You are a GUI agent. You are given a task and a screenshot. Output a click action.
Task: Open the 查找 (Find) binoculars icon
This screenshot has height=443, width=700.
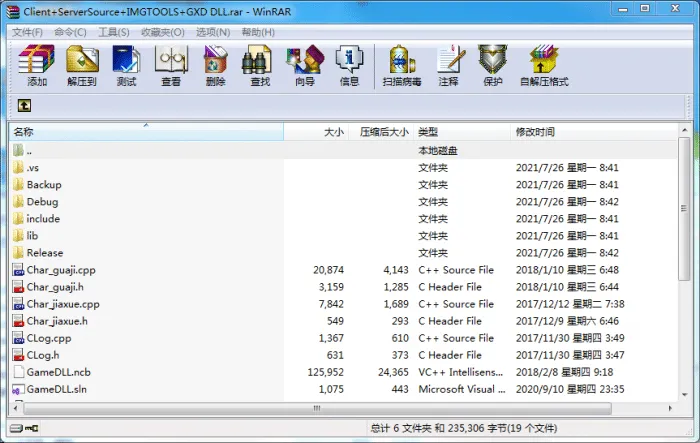pos(260,65)
